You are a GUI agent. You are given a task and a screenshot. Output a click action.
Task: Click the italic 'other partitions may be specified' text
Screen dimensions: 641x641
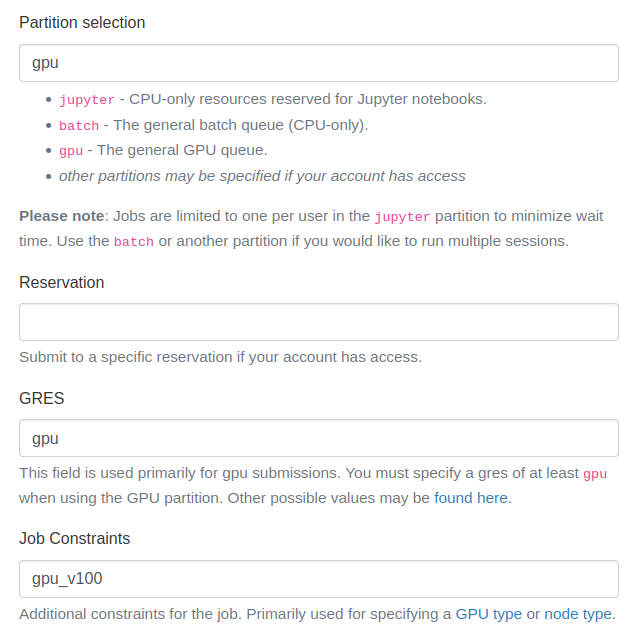tap(262, 176)
